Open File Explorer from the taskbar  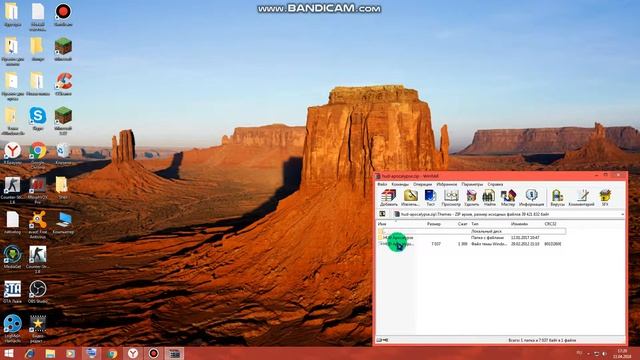click(50, 353)
